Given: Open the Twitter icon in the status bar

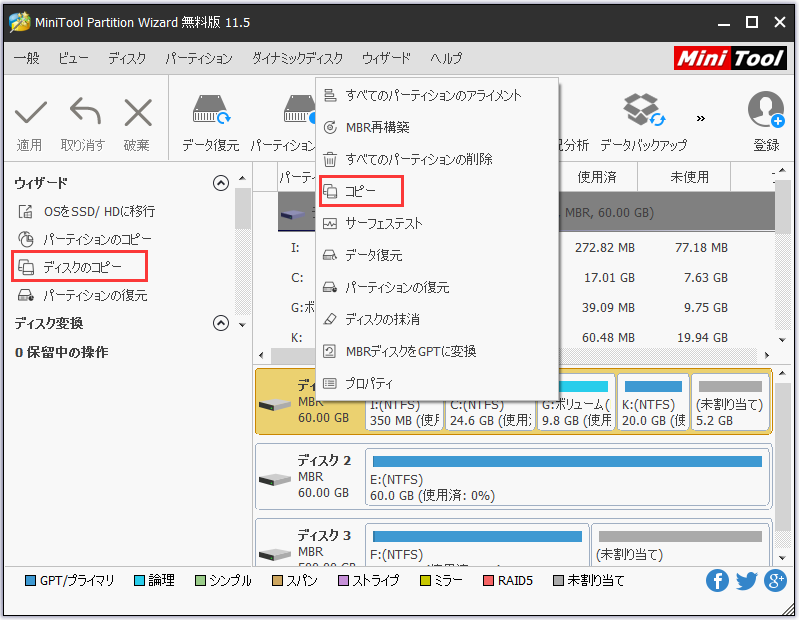Looking at the screenshot, I should pyautogui.click(x=747, y=580).
